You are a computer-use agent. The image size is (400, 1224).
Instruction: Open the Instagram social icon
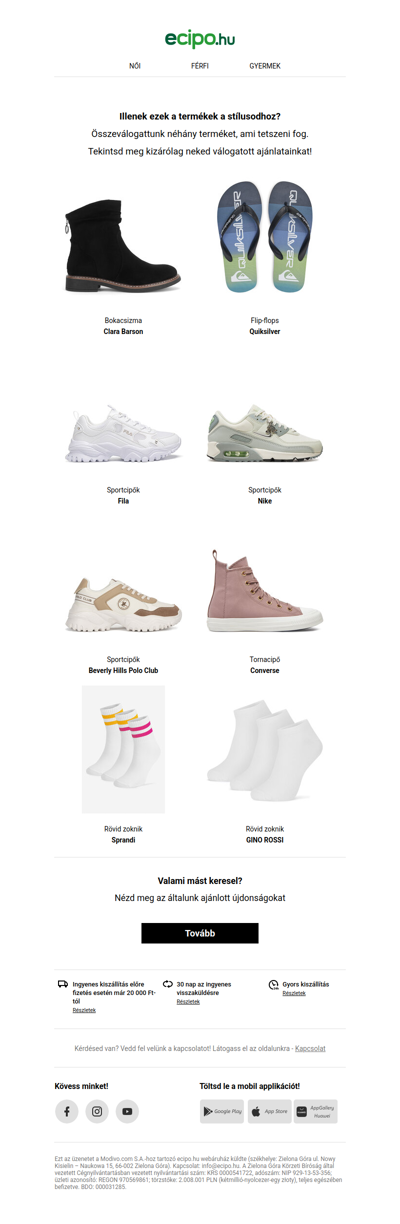pos(97,1111)
